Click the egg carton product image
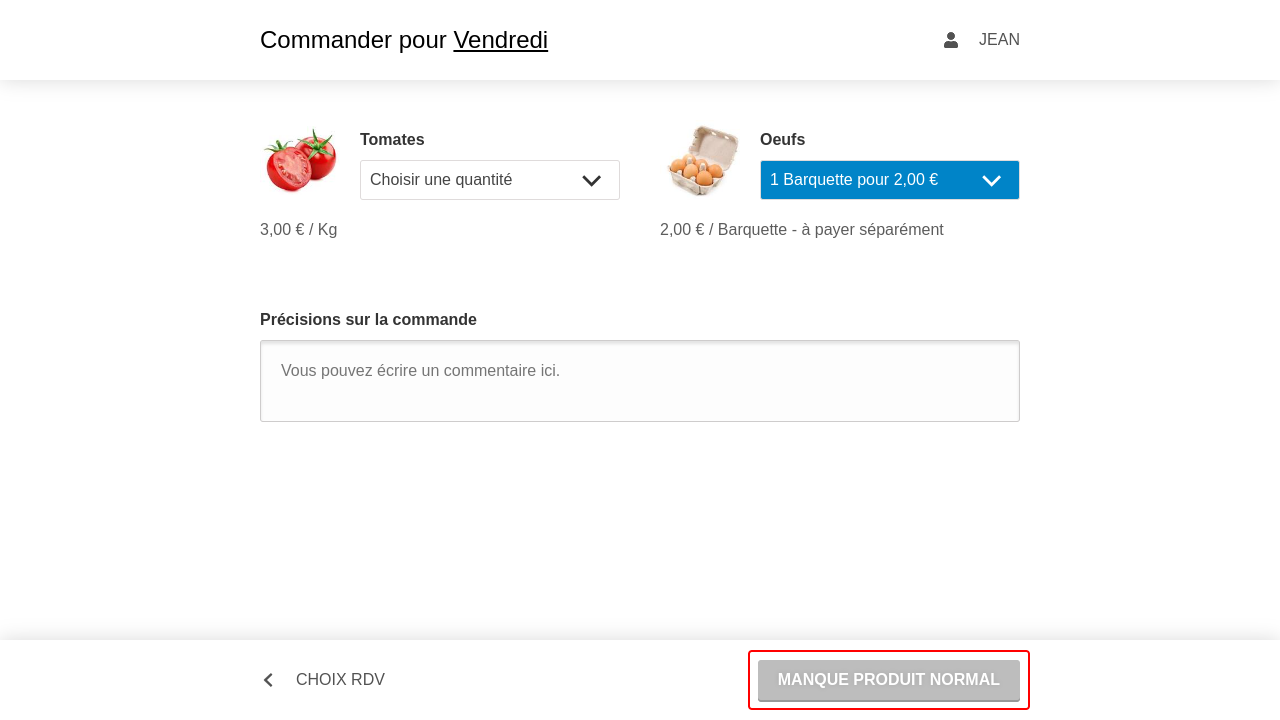The width and height of the screenshot is (1280, 720). click(x=702, y=160)
